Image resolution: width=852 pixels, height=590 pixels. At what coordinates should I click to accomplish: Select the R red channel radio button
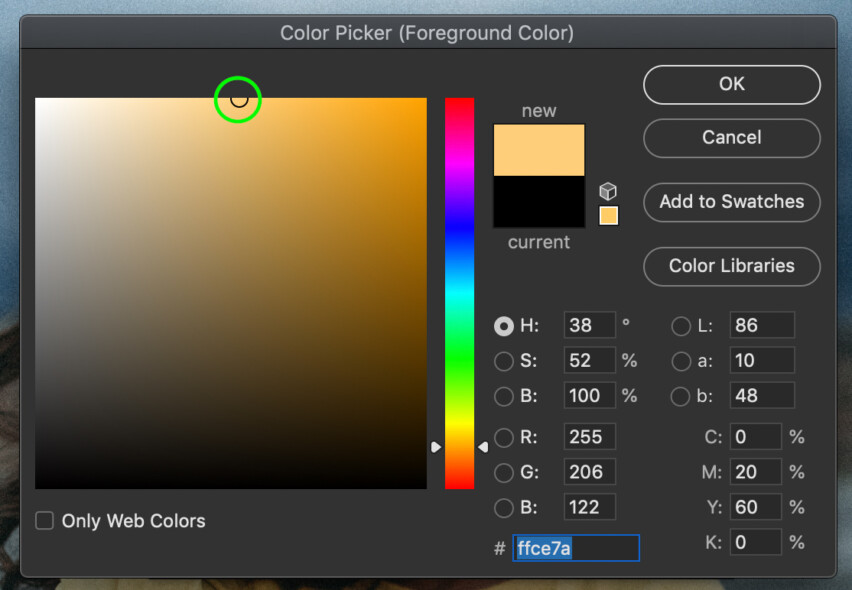tap(503, 437)
